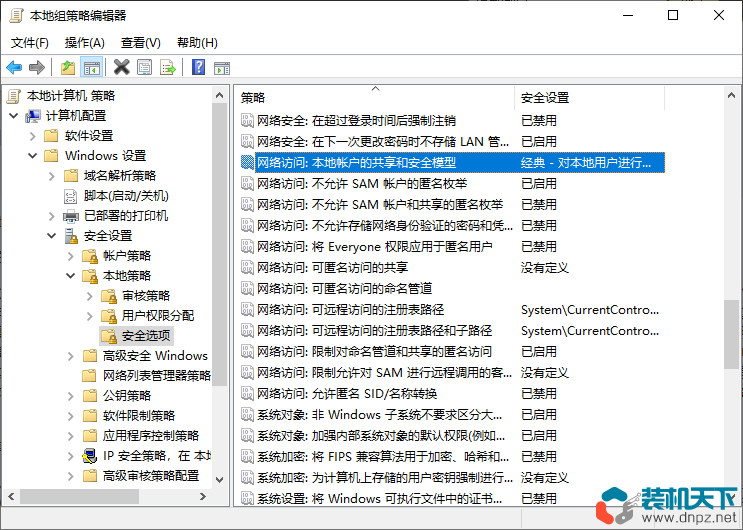This screenshot has width=743, height=530.
Task: Click the blue Help question mark icon
Action: point(199,67)
